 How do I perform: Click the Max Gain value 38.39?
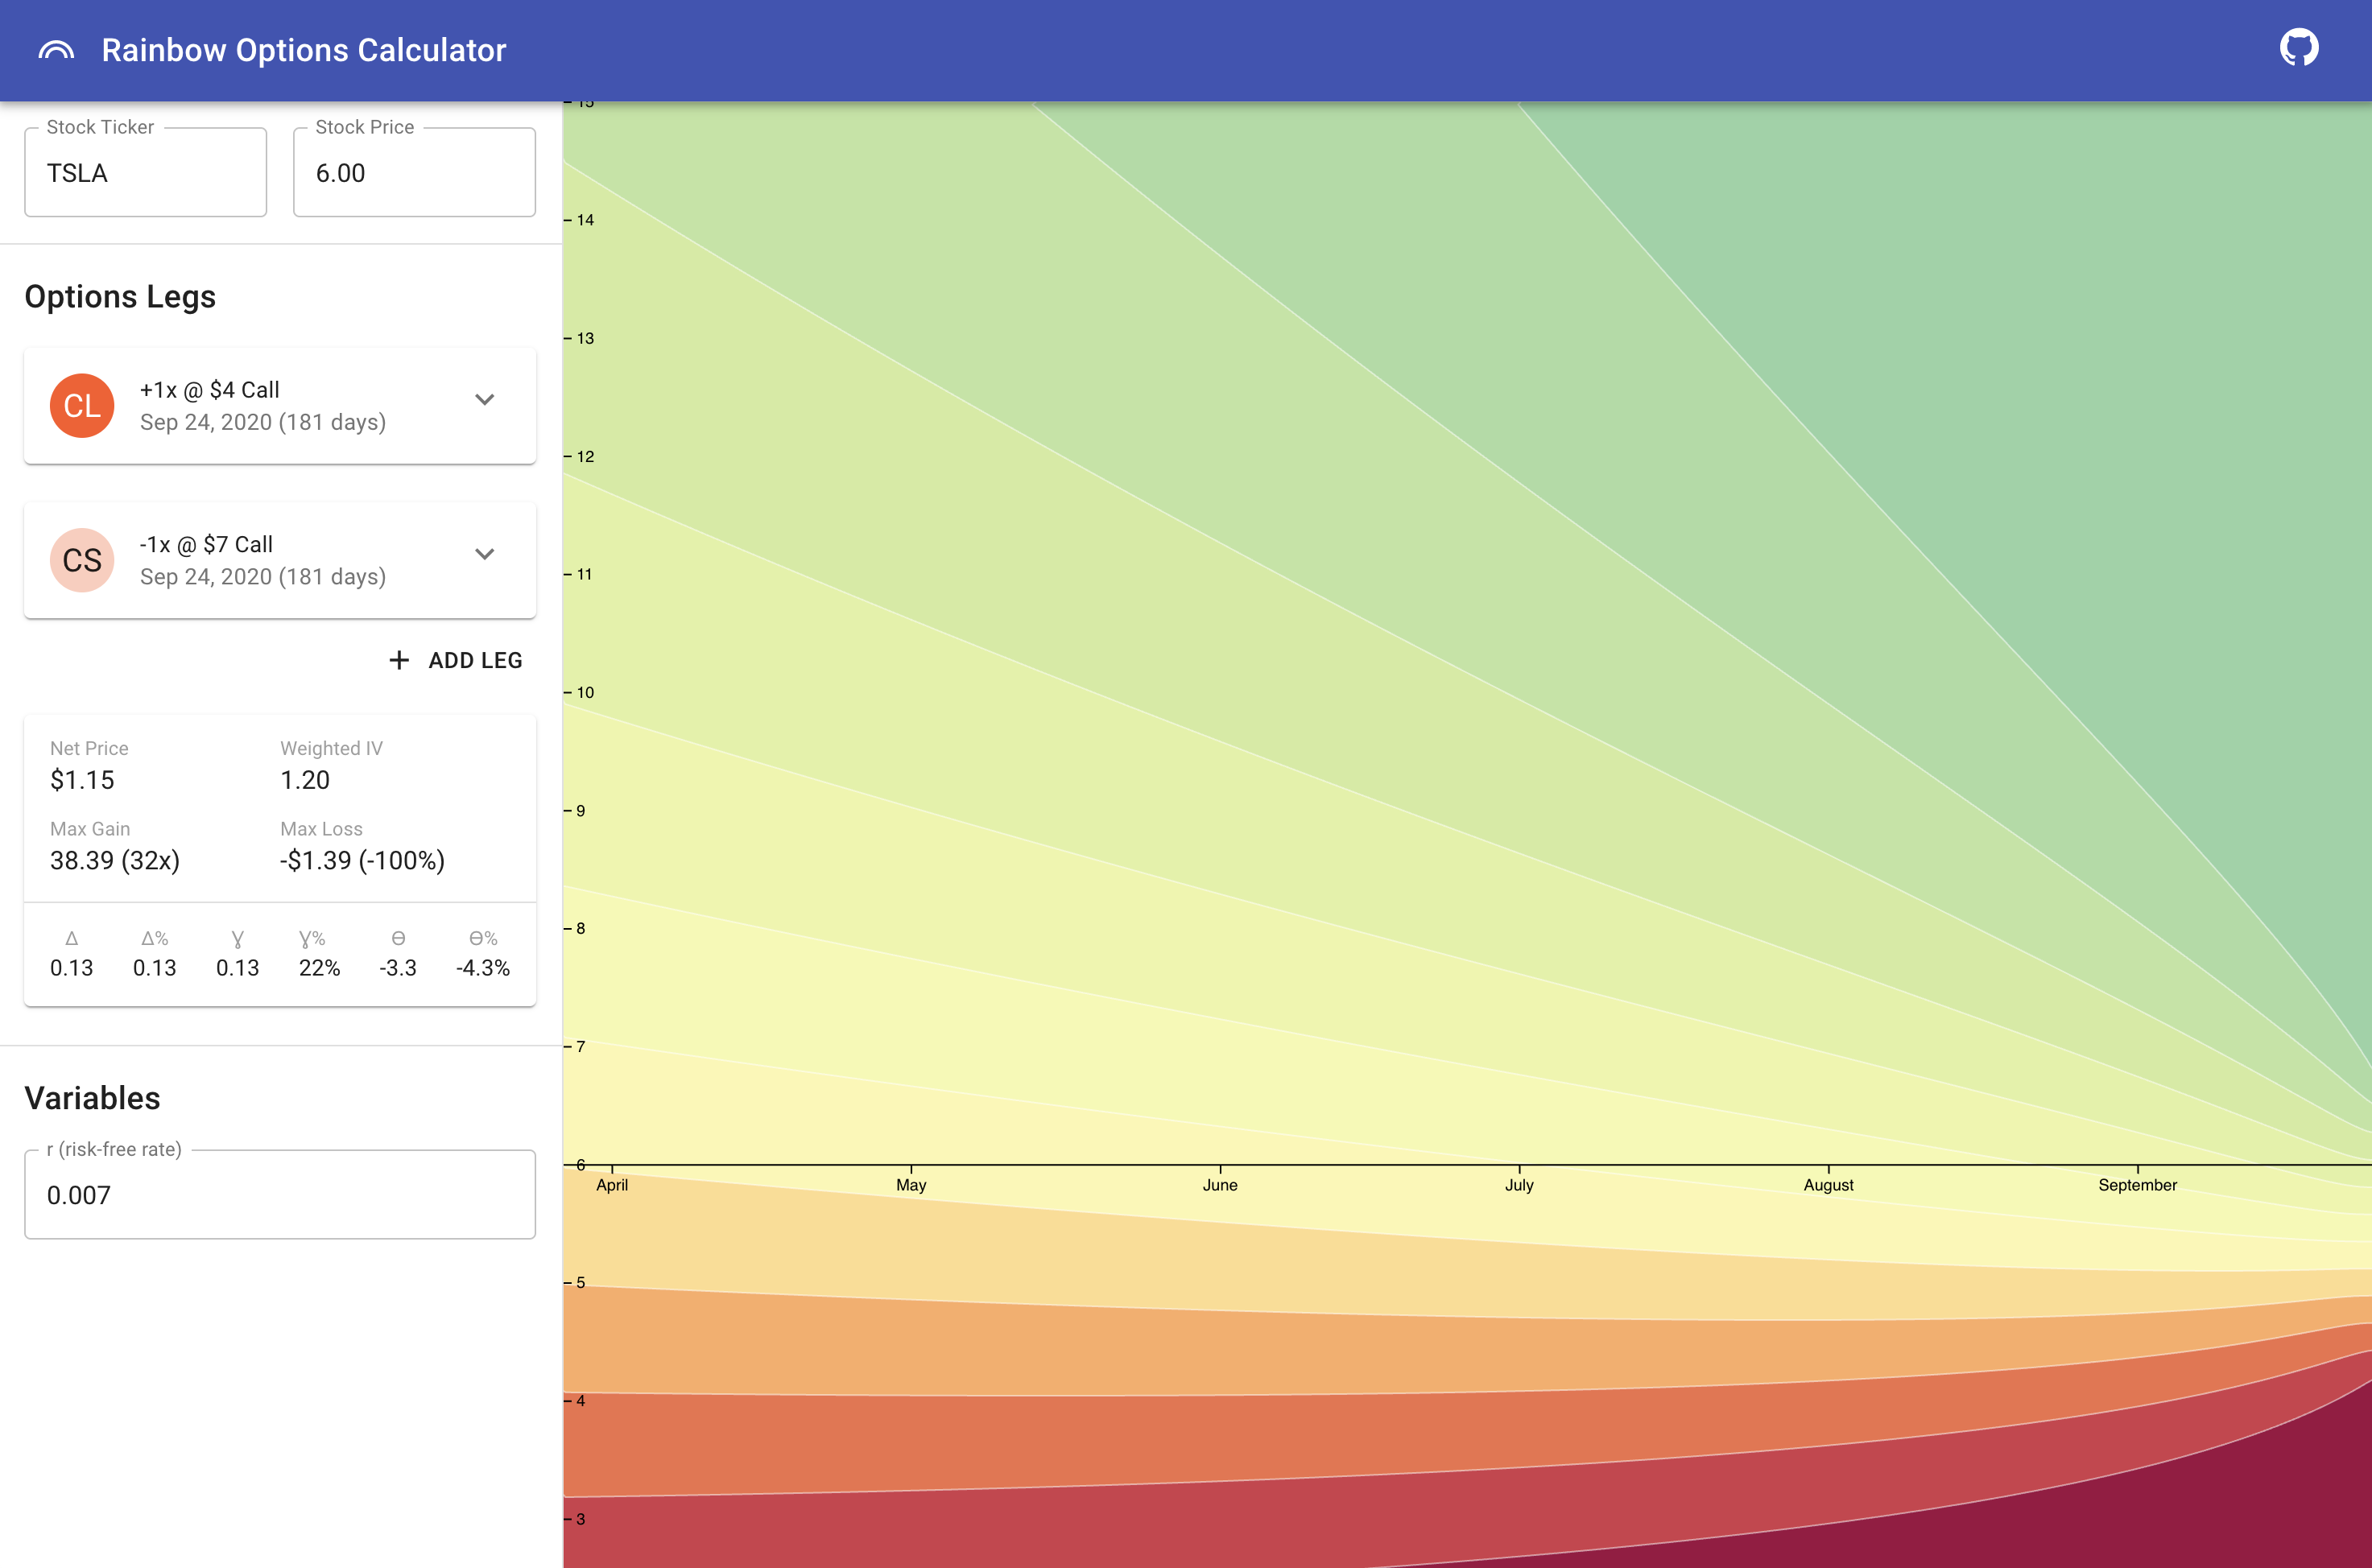[x=114, y=860]
